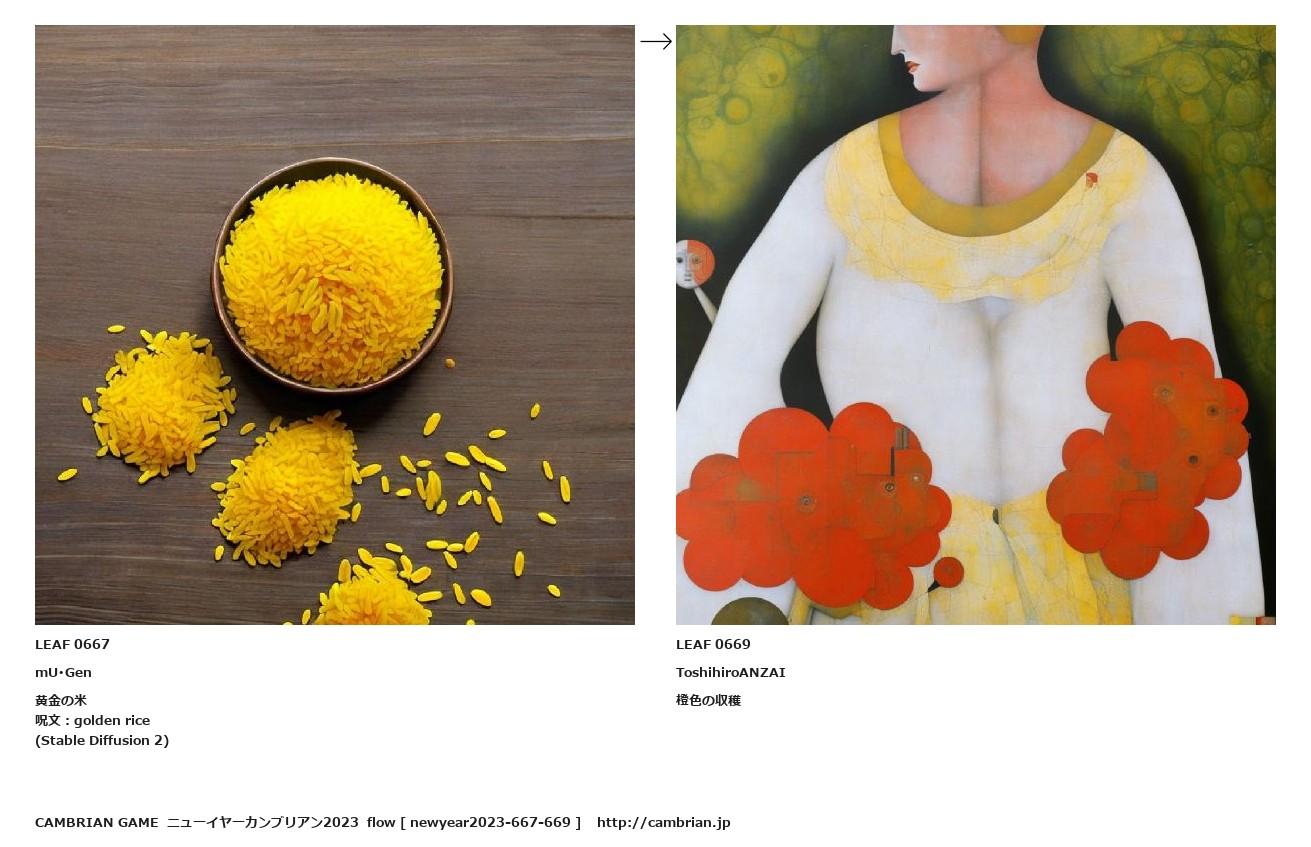1311x847 pixels.
Task: Click the LEAF 0667 label
Action: (72, 645)
